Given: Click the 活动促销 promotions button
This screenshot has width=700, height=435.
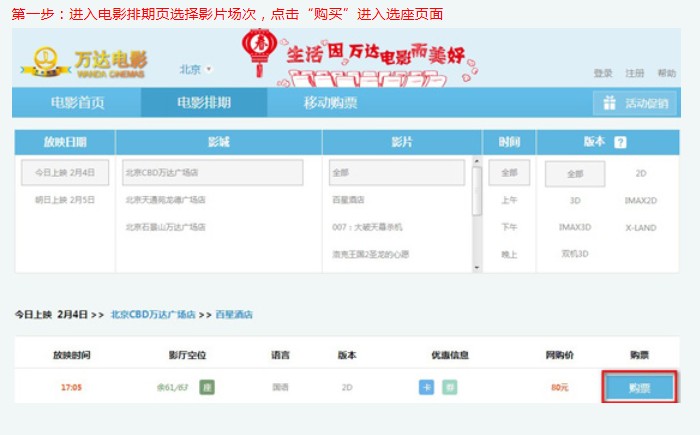Looking at the screenshot, I should tap(634, 103).
